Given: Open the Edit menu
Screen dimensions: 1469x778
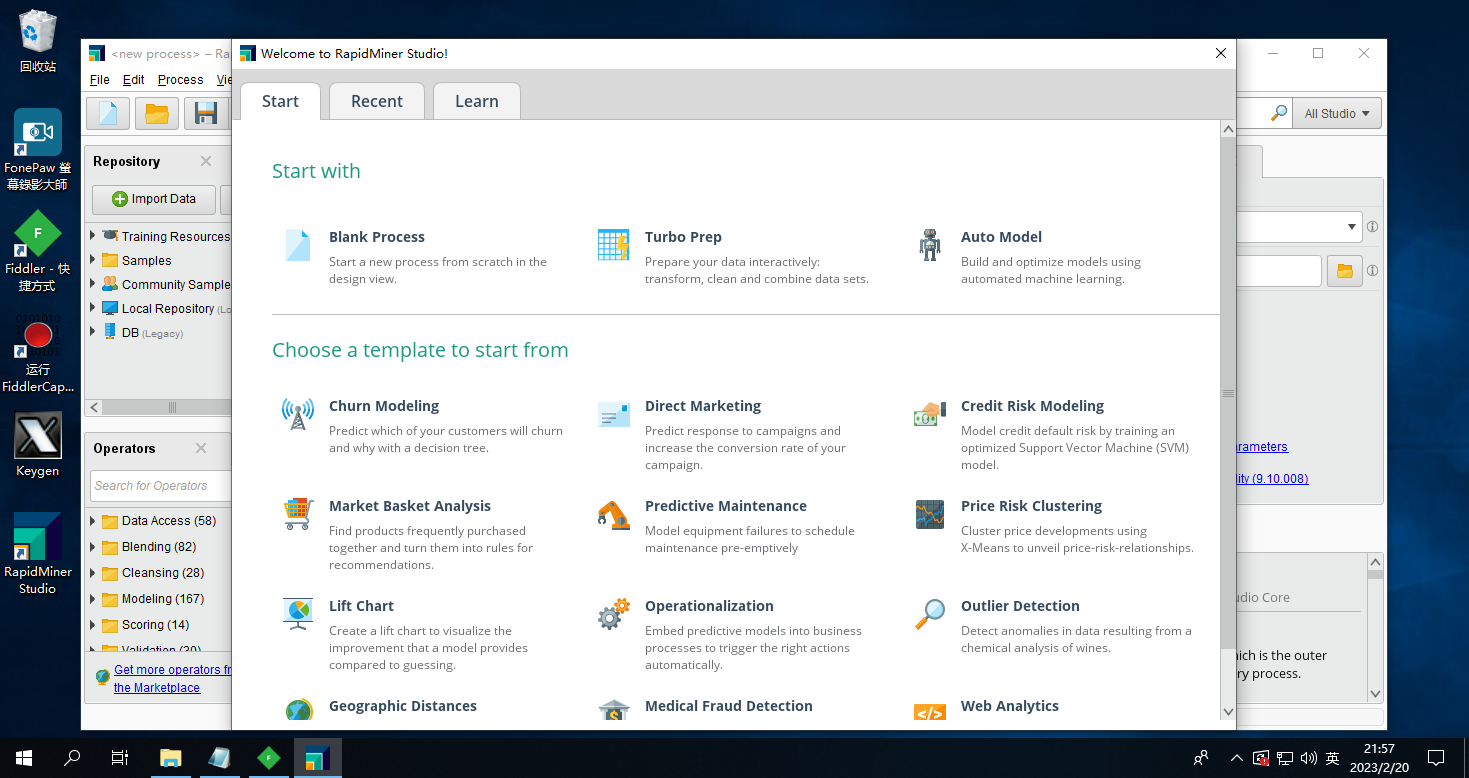Looking at the screenshot, I should pos(134,80).
